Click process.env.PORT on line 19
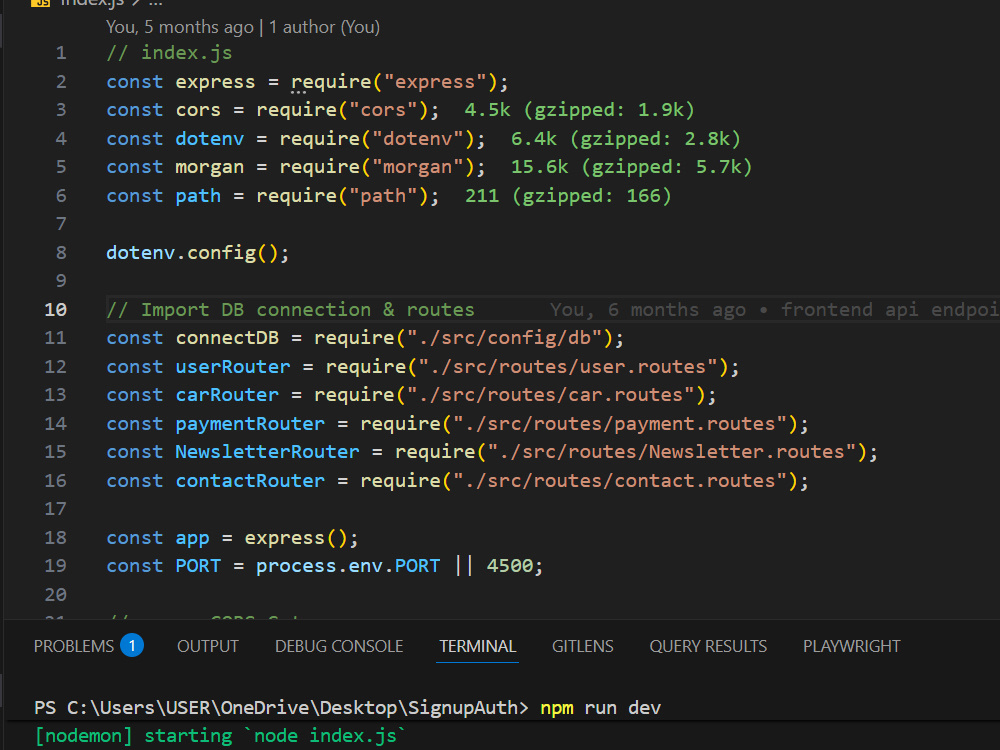Screen dimensions: 1000x750 (x=348, y=566)
